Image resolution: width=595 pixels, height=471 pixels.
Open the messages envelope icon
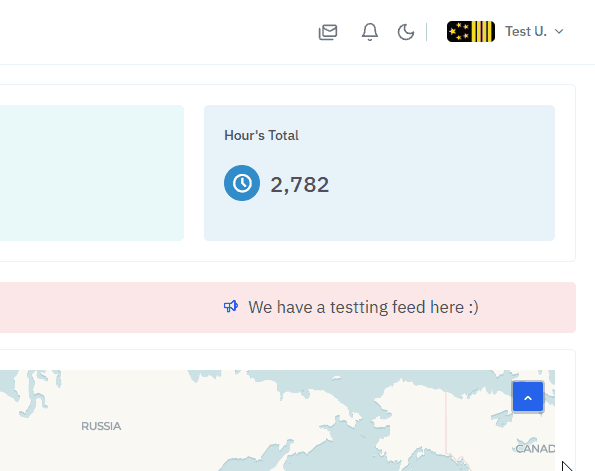[x=328, y=32]
